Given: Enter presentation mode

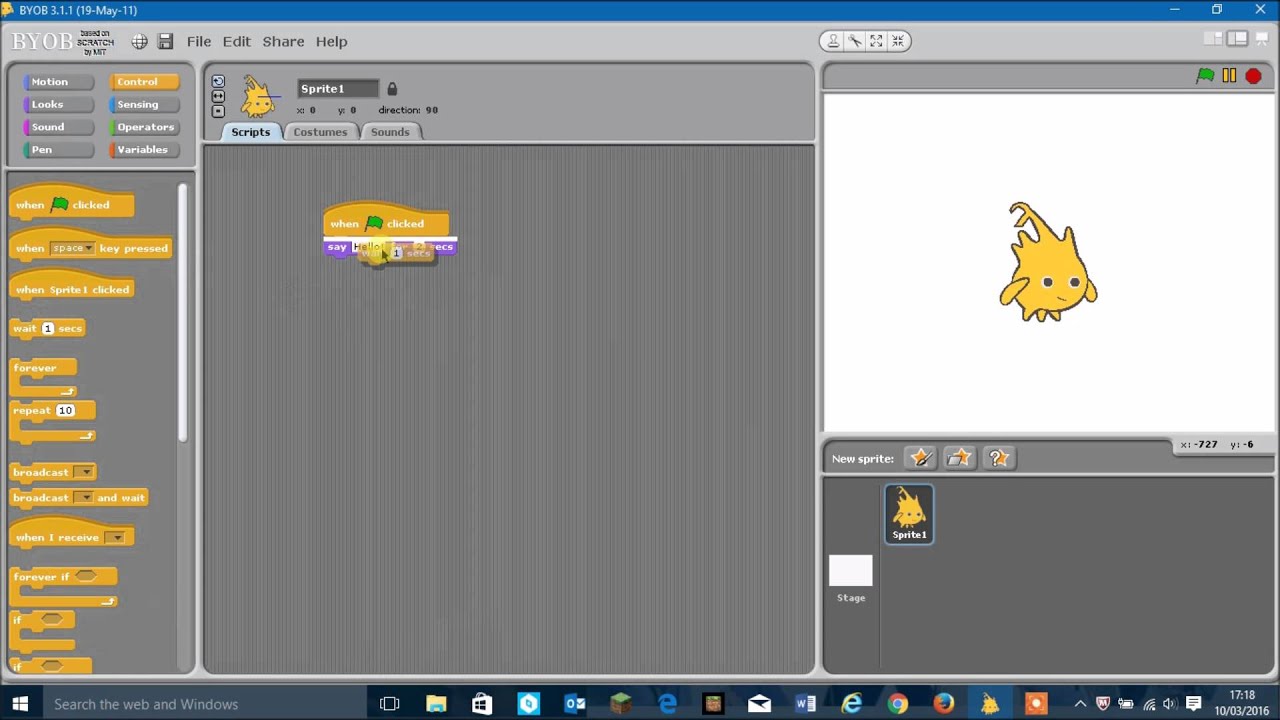Looking at the screenshot, I should tap(1261, 39).
